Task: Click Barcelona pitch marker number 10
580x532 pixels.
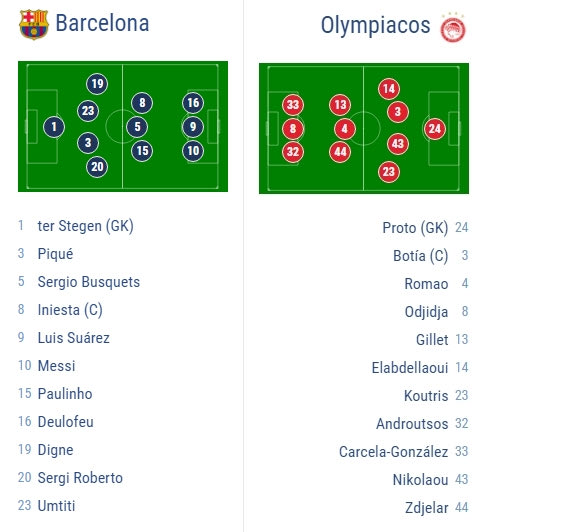Action: 193,151
